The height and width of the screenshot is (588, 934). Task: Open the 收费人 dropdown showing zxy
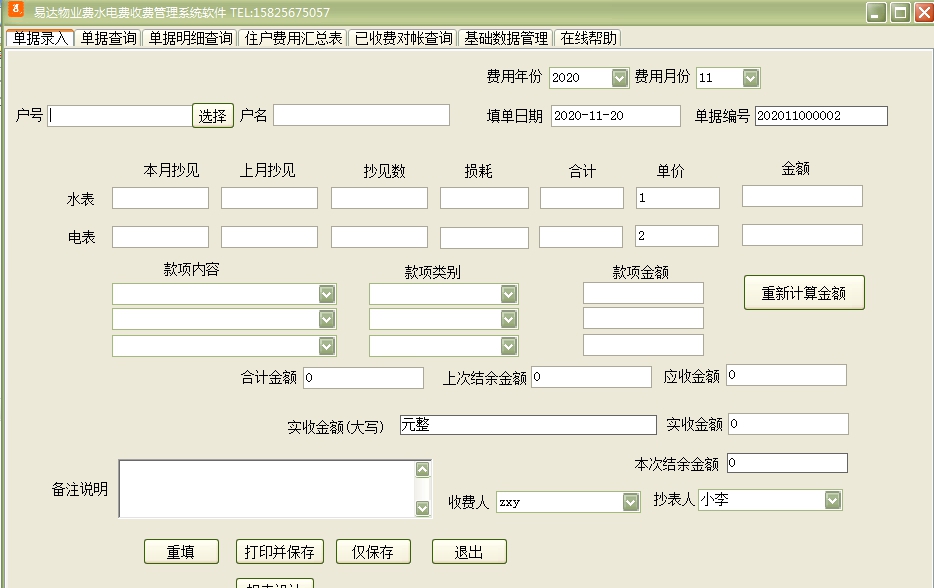(629, 500)
